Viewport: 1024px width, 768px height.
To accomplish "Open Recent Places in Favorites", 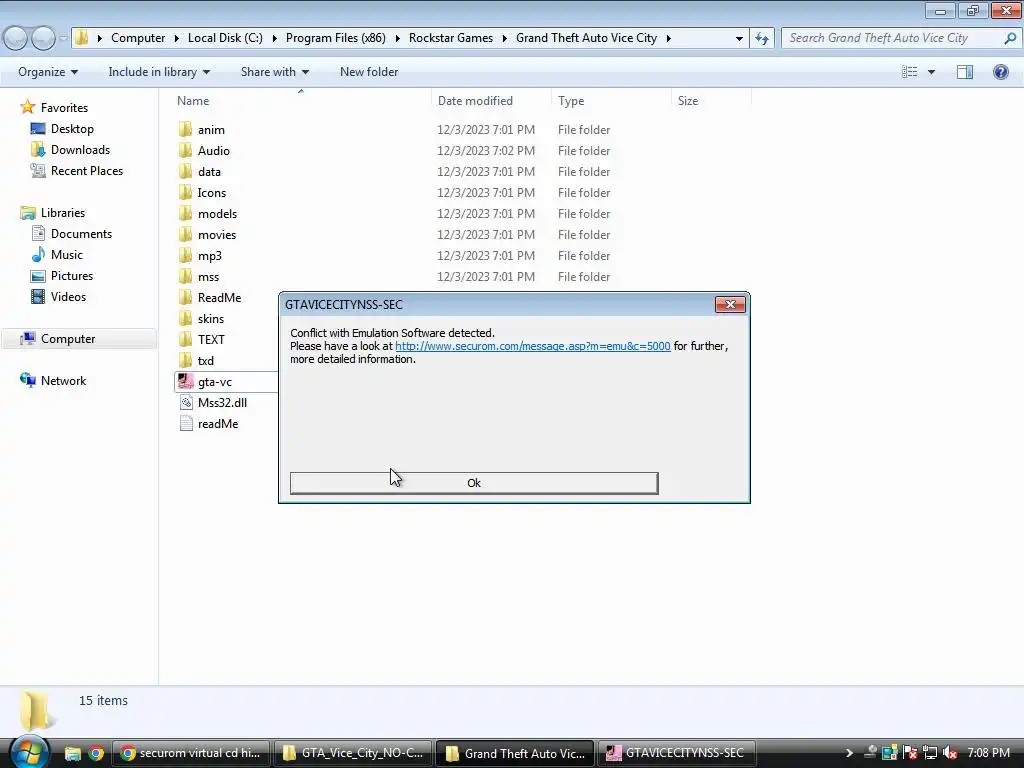I will (x=87, y=170).
